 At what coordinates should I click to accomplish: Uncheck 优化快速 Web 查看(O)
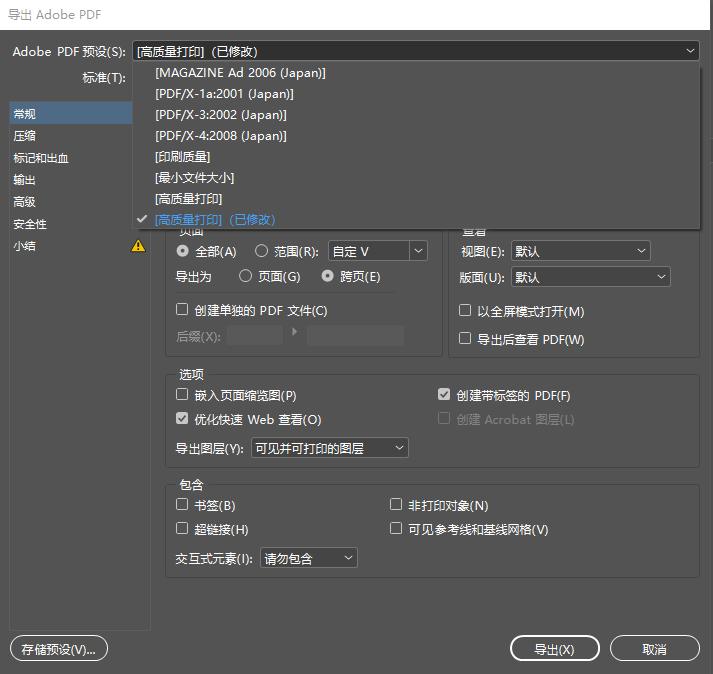[182, 418]
